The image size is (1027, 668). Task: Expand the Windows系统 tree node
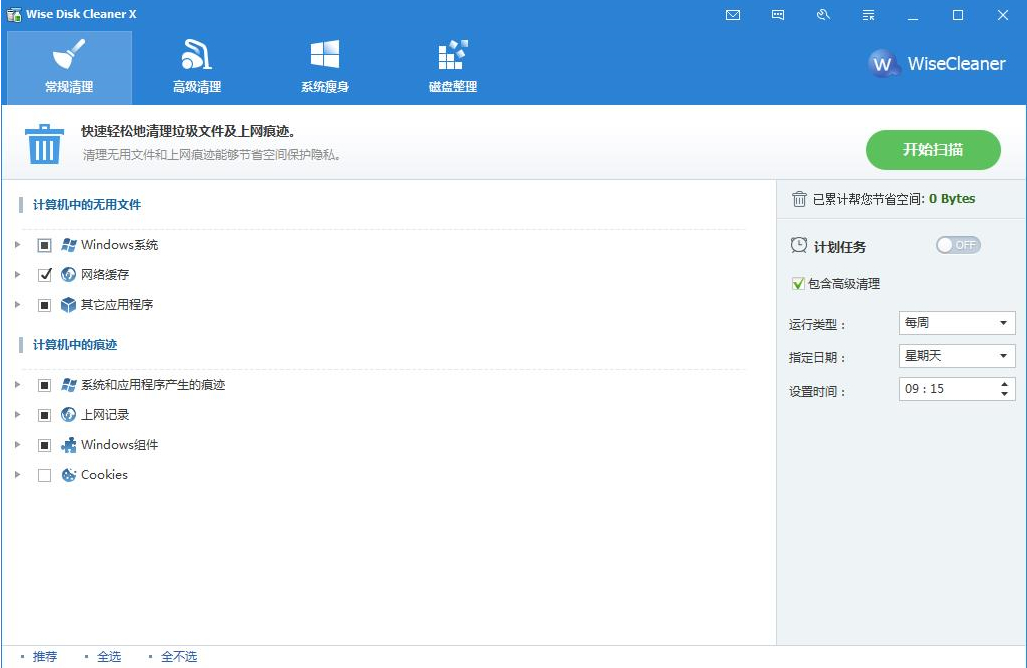18,245
